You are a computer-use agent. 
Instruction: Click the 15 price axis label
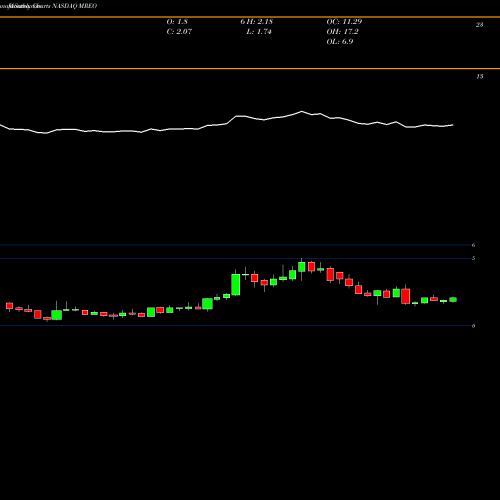pos(479,76)
